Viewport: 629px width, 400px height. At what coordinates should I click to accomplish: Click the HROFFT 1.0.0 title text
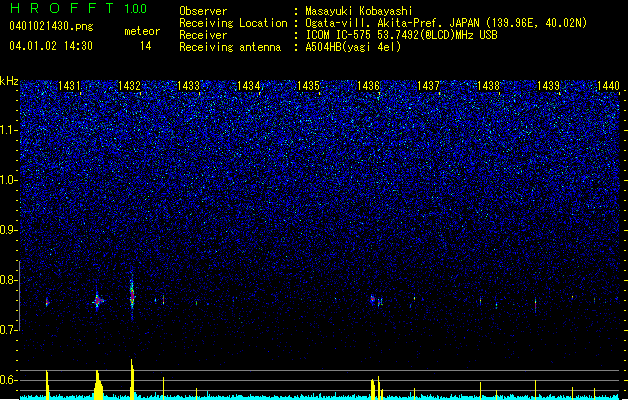tap(79, 8)
